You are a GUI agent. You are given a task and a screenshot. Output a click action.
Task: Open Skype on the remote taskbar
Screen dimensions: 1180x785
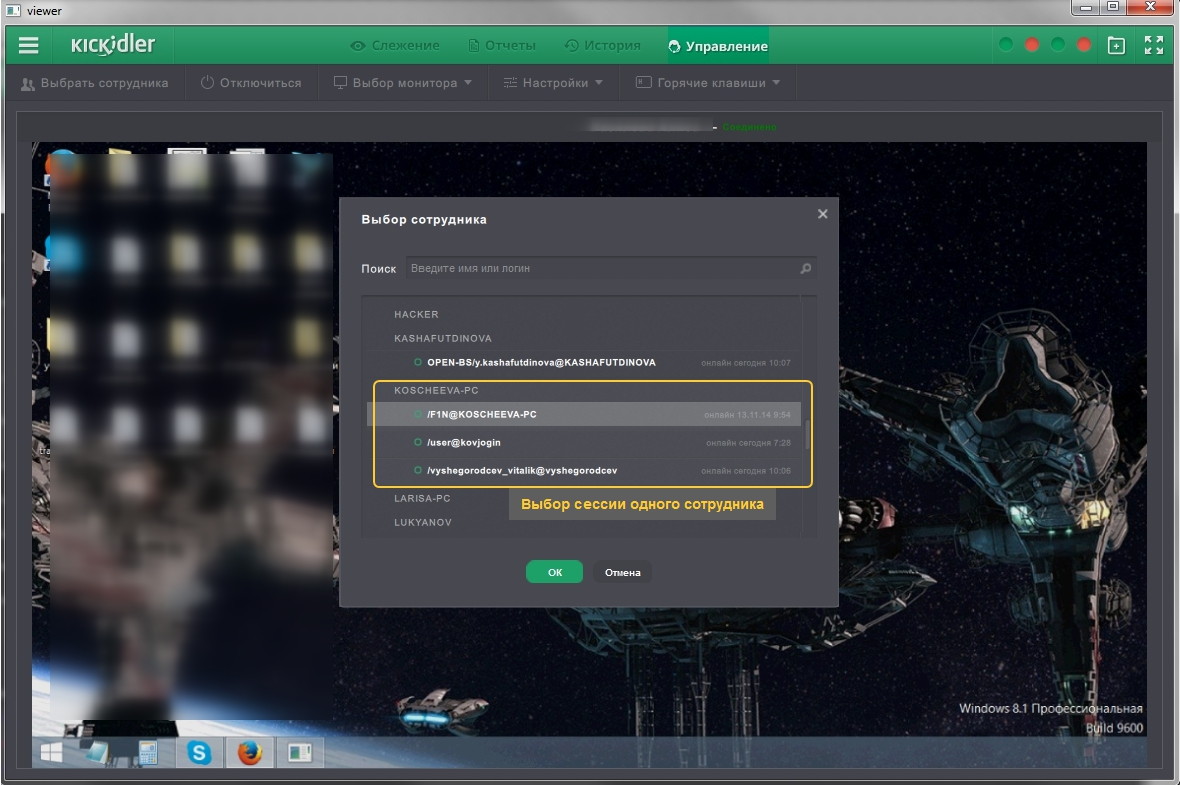pyautogui.click(x=199, y=752)
